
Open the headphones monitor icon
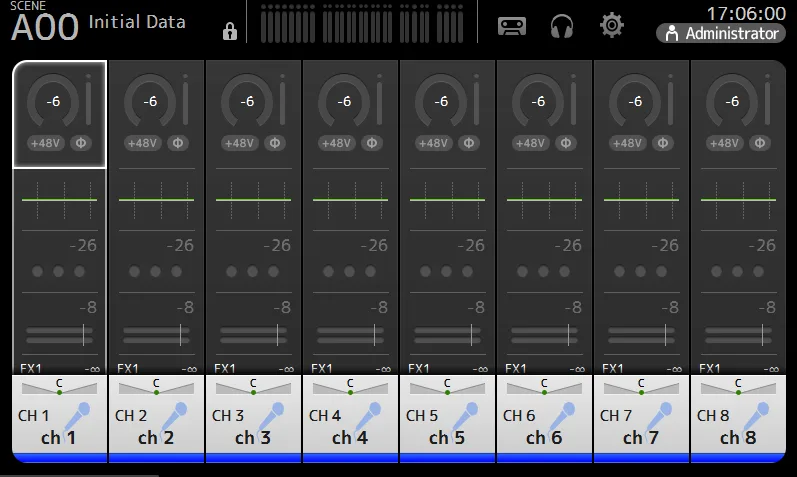coord(562,25)
